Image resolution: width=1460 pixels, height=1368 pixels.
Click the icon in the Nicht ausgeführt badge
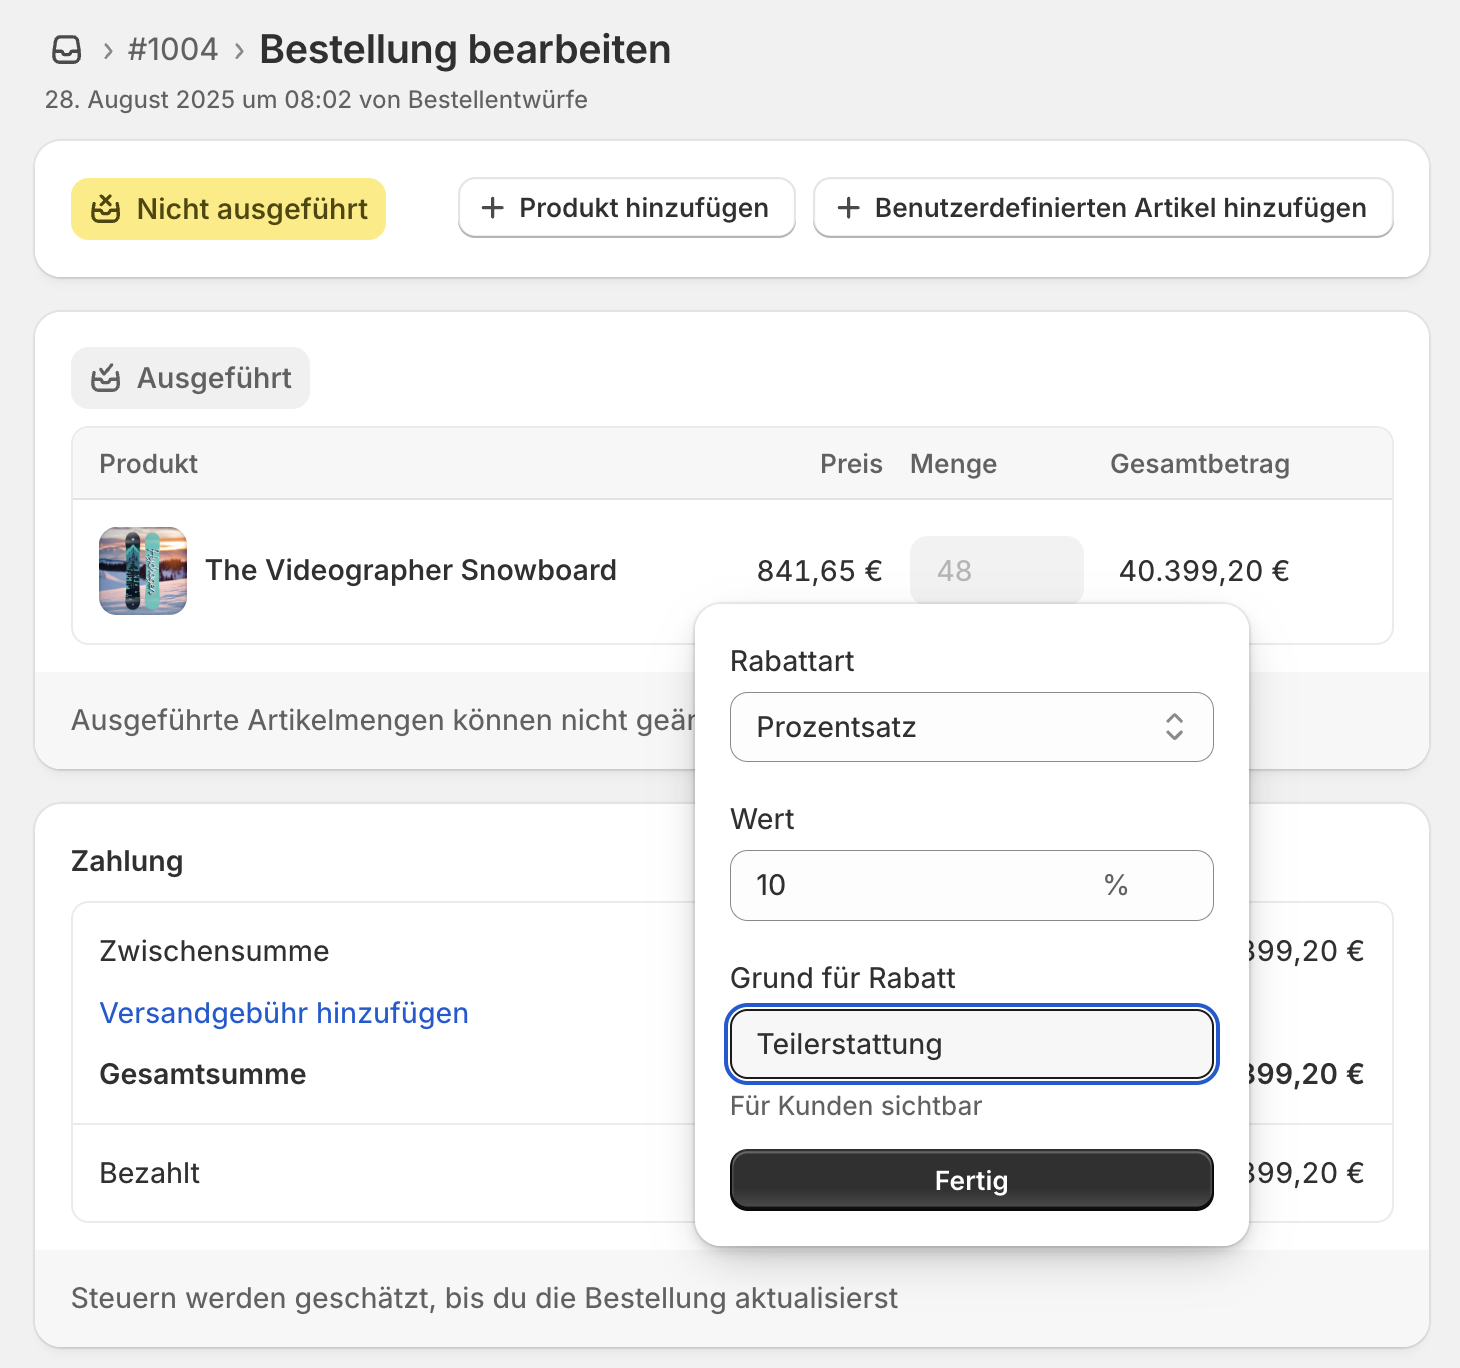coord(106,209)
